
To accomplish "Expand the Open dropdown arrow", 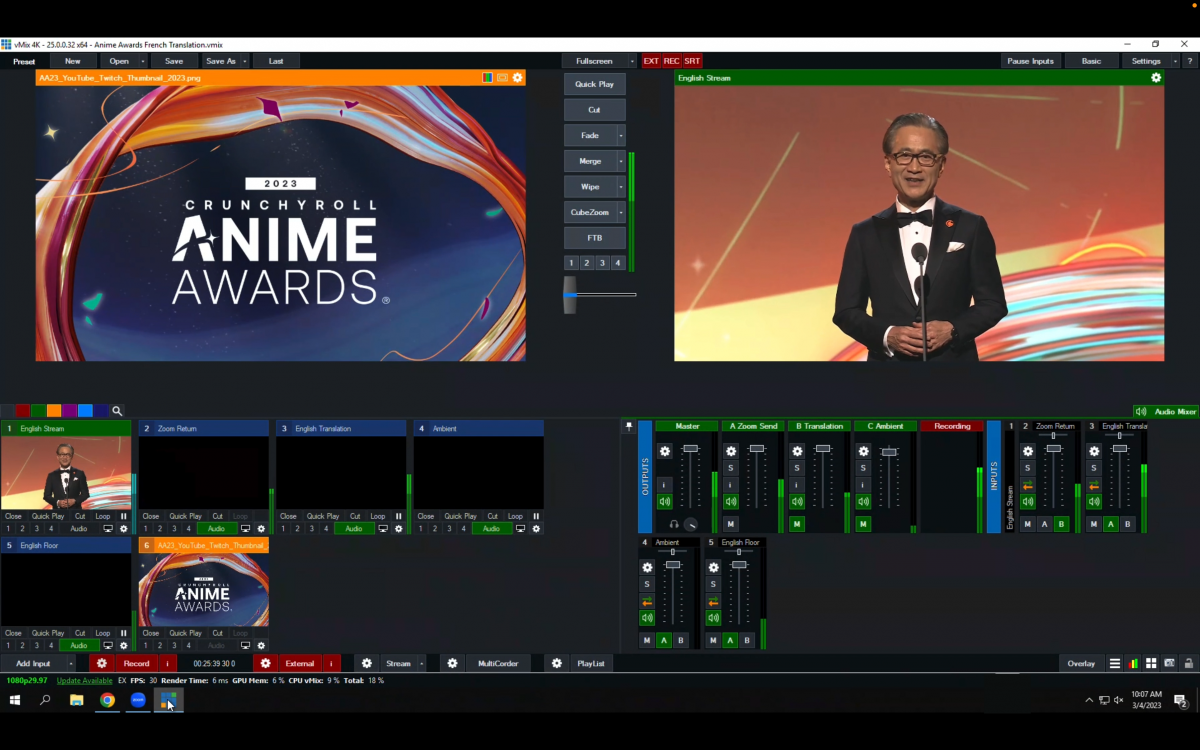I will pyautogui.click(x=143, y=61).
